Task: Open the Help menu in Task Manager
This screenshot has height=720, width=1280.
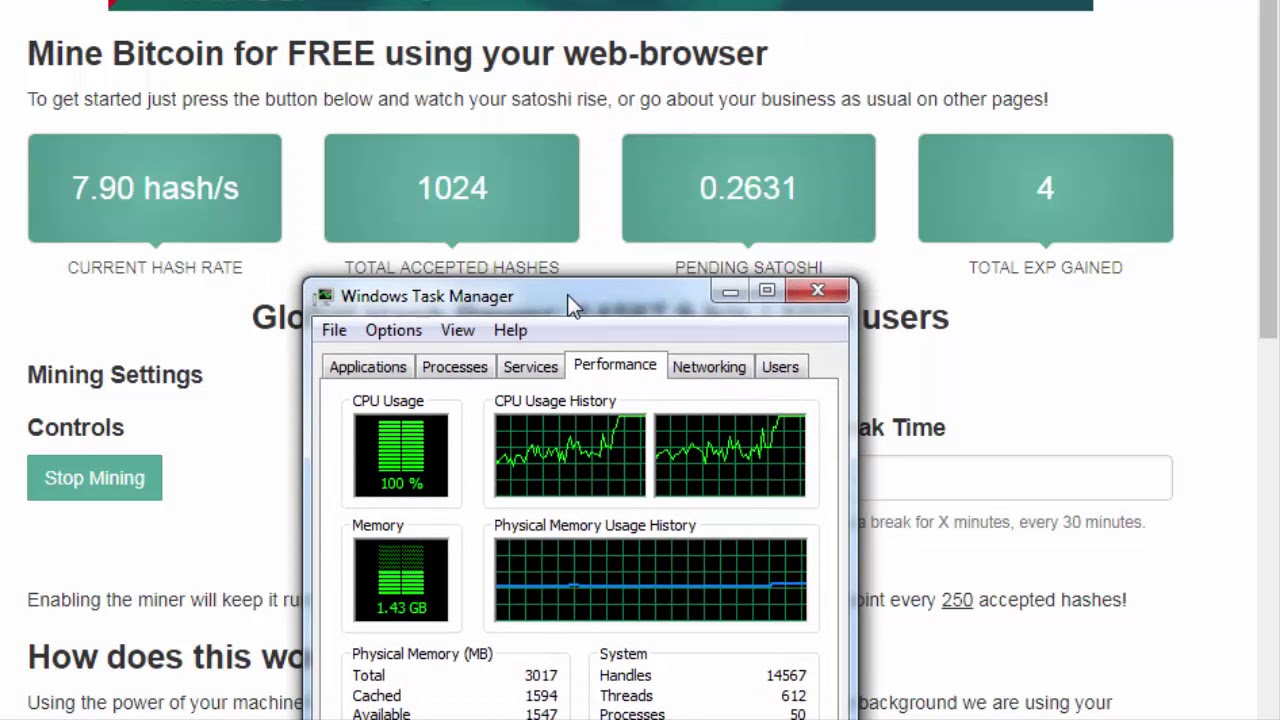Action: tap(510, 330)
